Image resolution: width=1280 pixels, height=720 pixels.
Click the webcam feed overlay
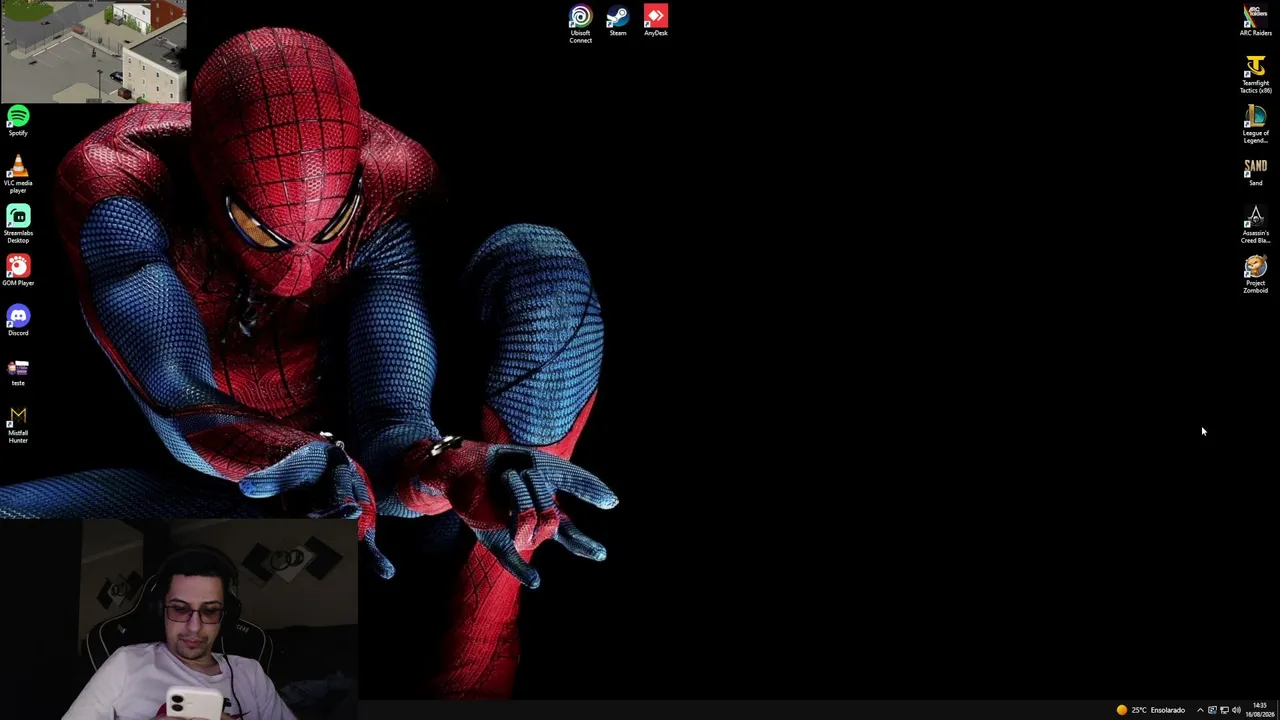coord(179,619)
